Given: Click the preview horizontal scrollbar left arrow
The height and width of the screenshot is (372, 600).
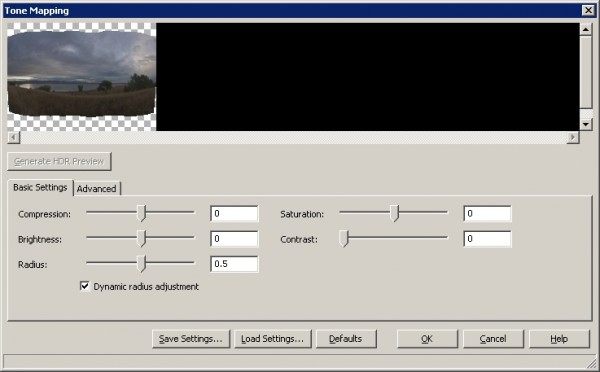Looking at the screenshot, I should tap(14, 137).
